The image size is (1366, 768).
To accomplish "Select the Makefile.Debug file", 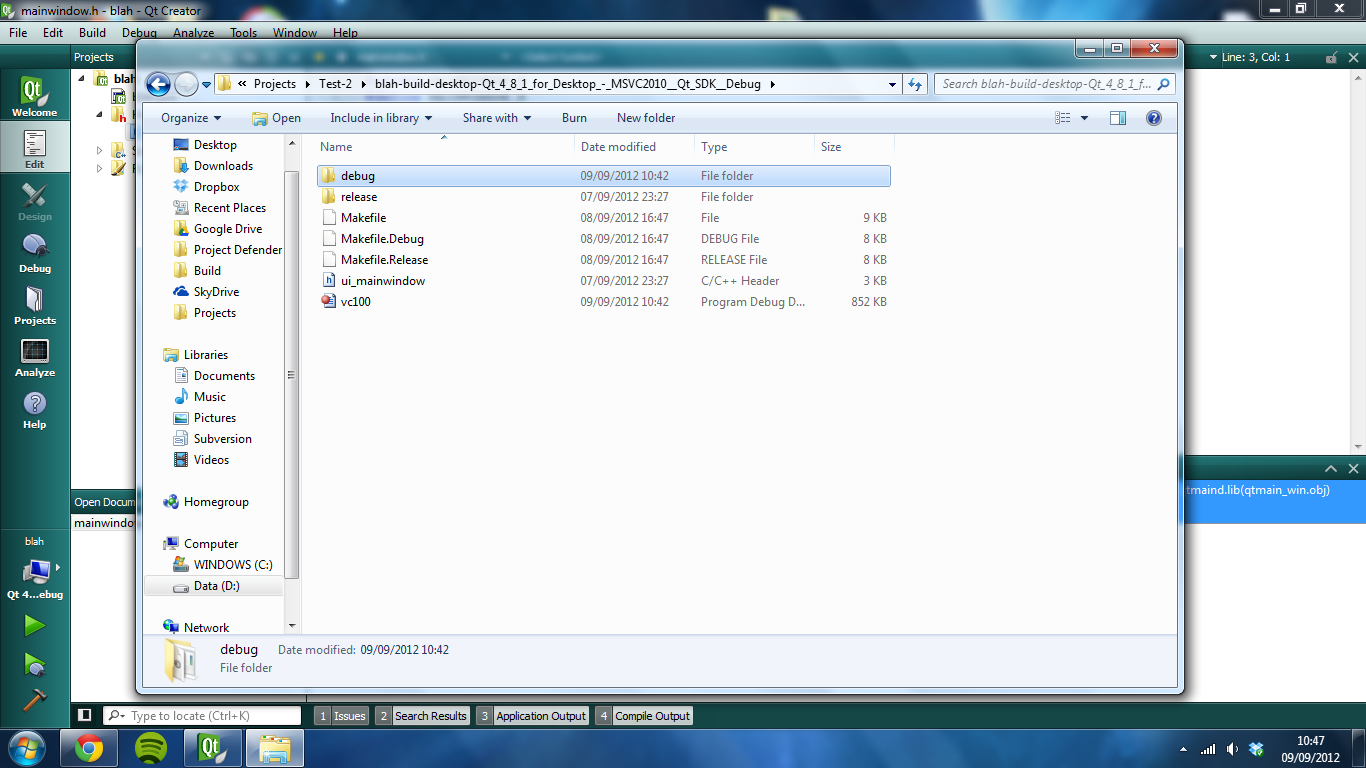I will (x=604, y=239).
